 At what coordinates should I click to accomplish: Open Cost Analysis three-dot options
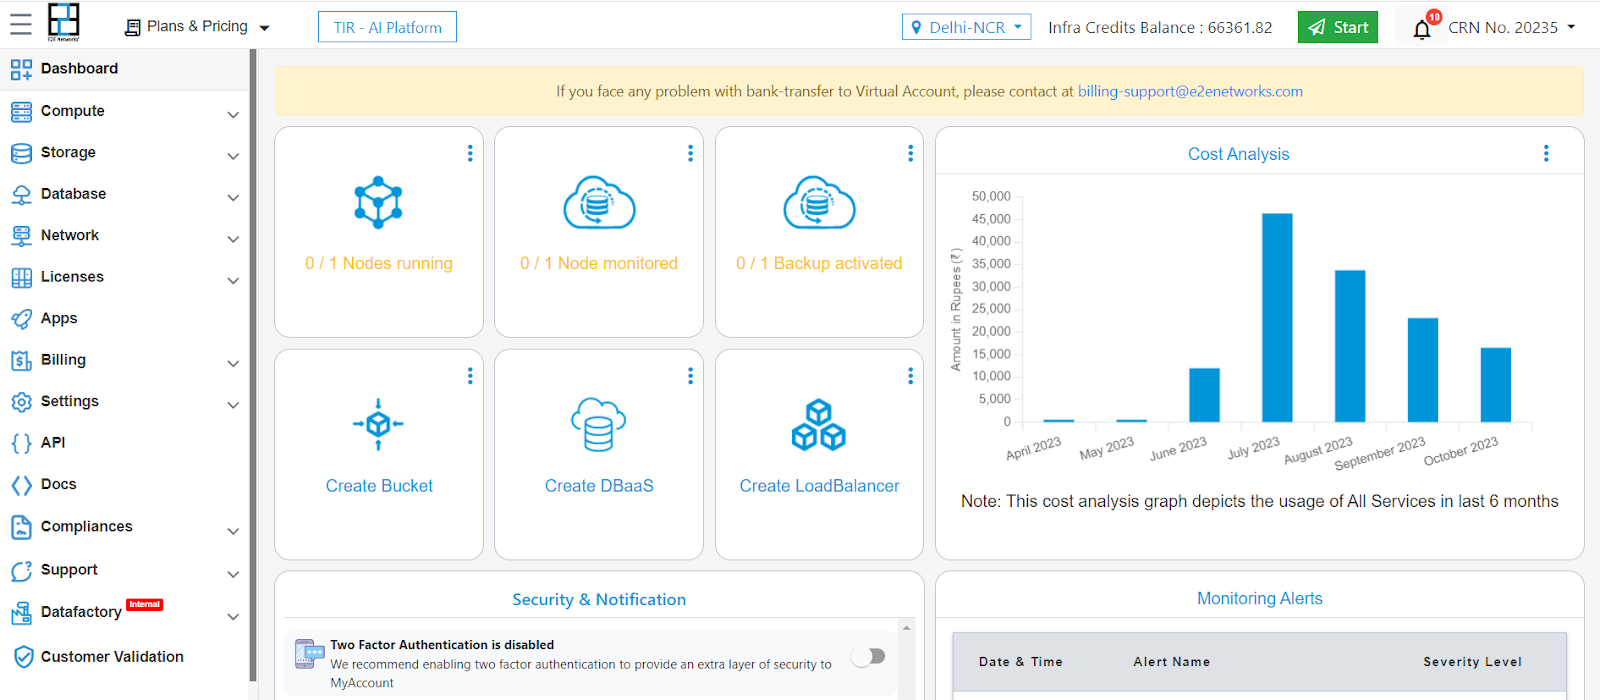point(1546,153)
